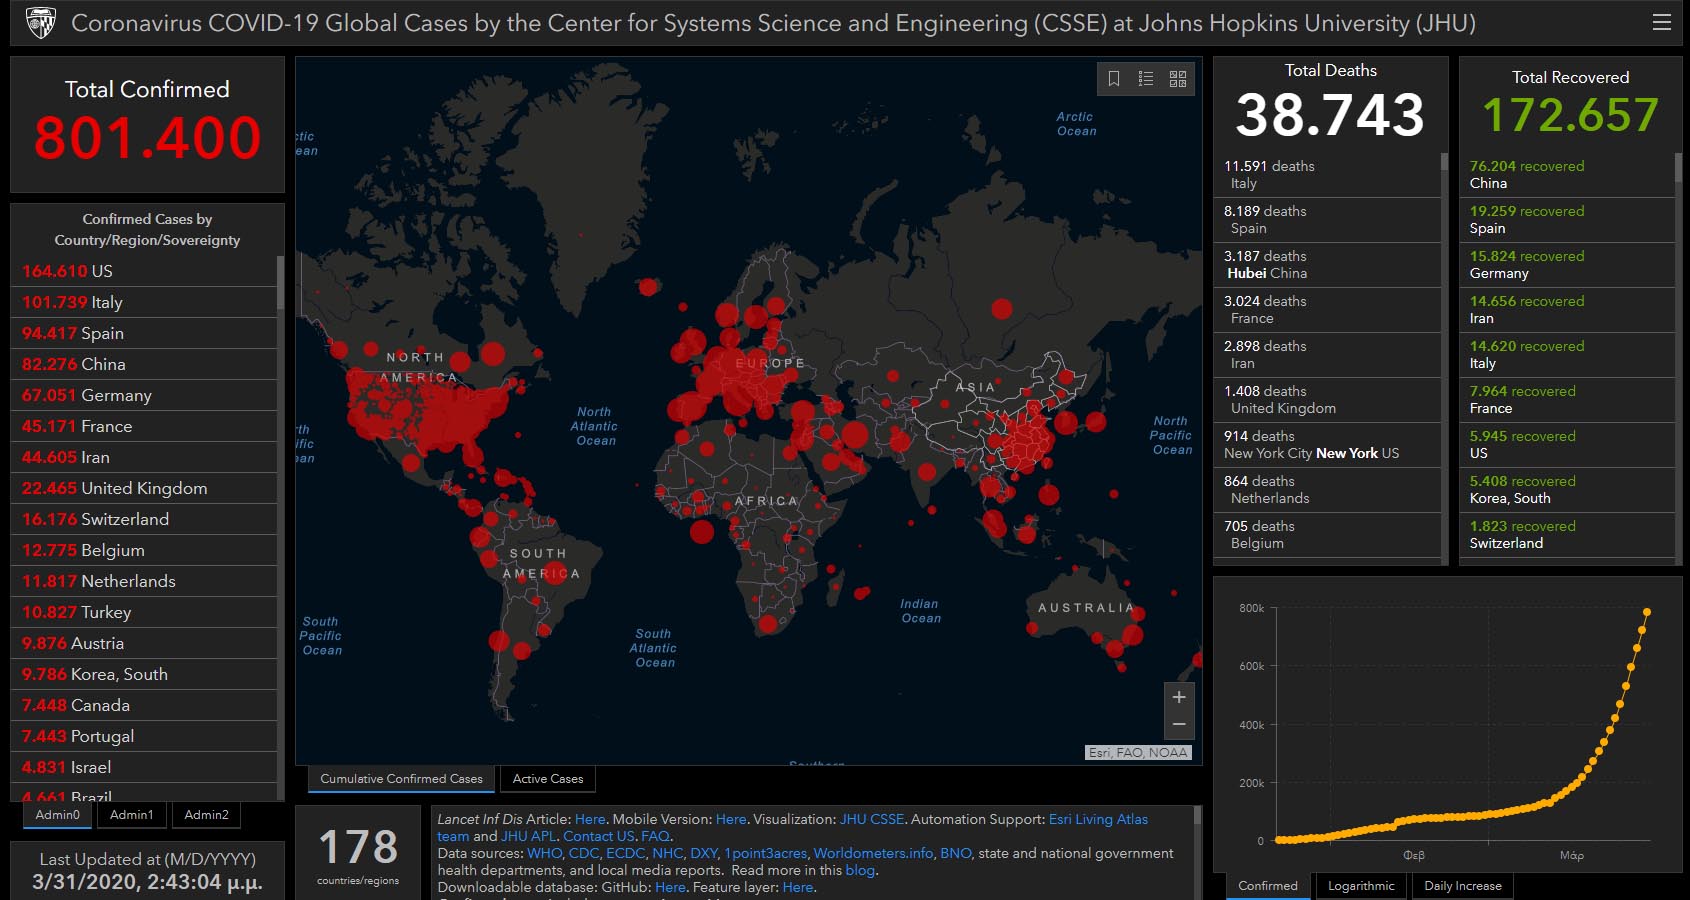The image size is (1690, 900).
Task: Open the 1point3acres source link
Action: 766,853
